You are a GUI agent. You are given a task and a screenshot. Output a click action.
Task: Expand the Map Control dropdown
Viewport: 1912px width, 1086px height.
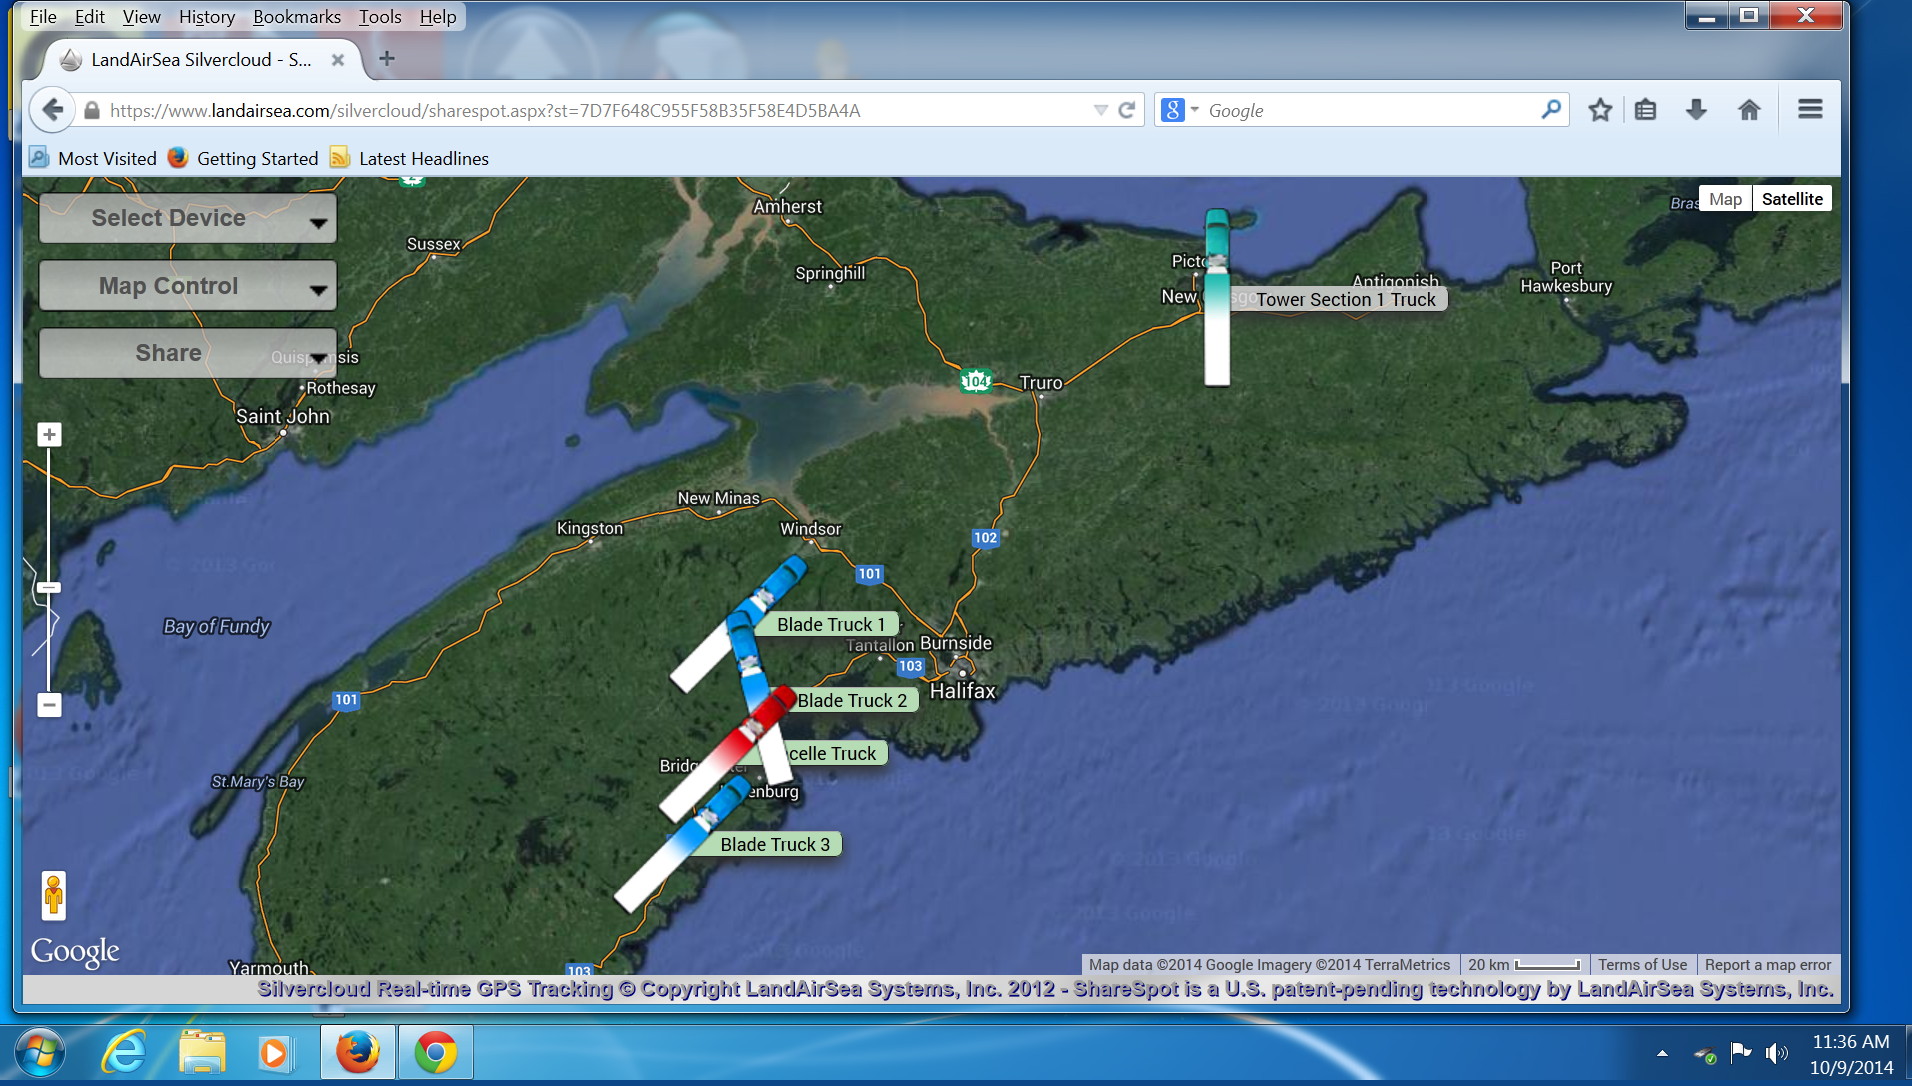coord(188,286)
